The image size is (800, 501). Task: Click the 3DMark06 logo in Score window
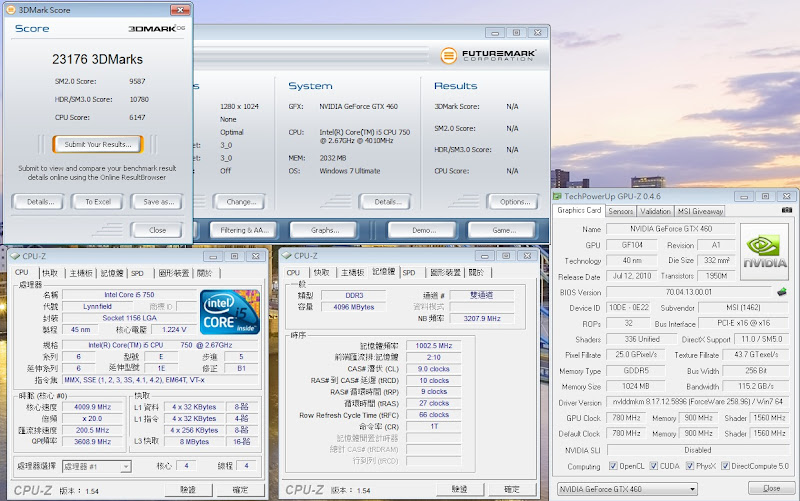(x=156, y=29)
